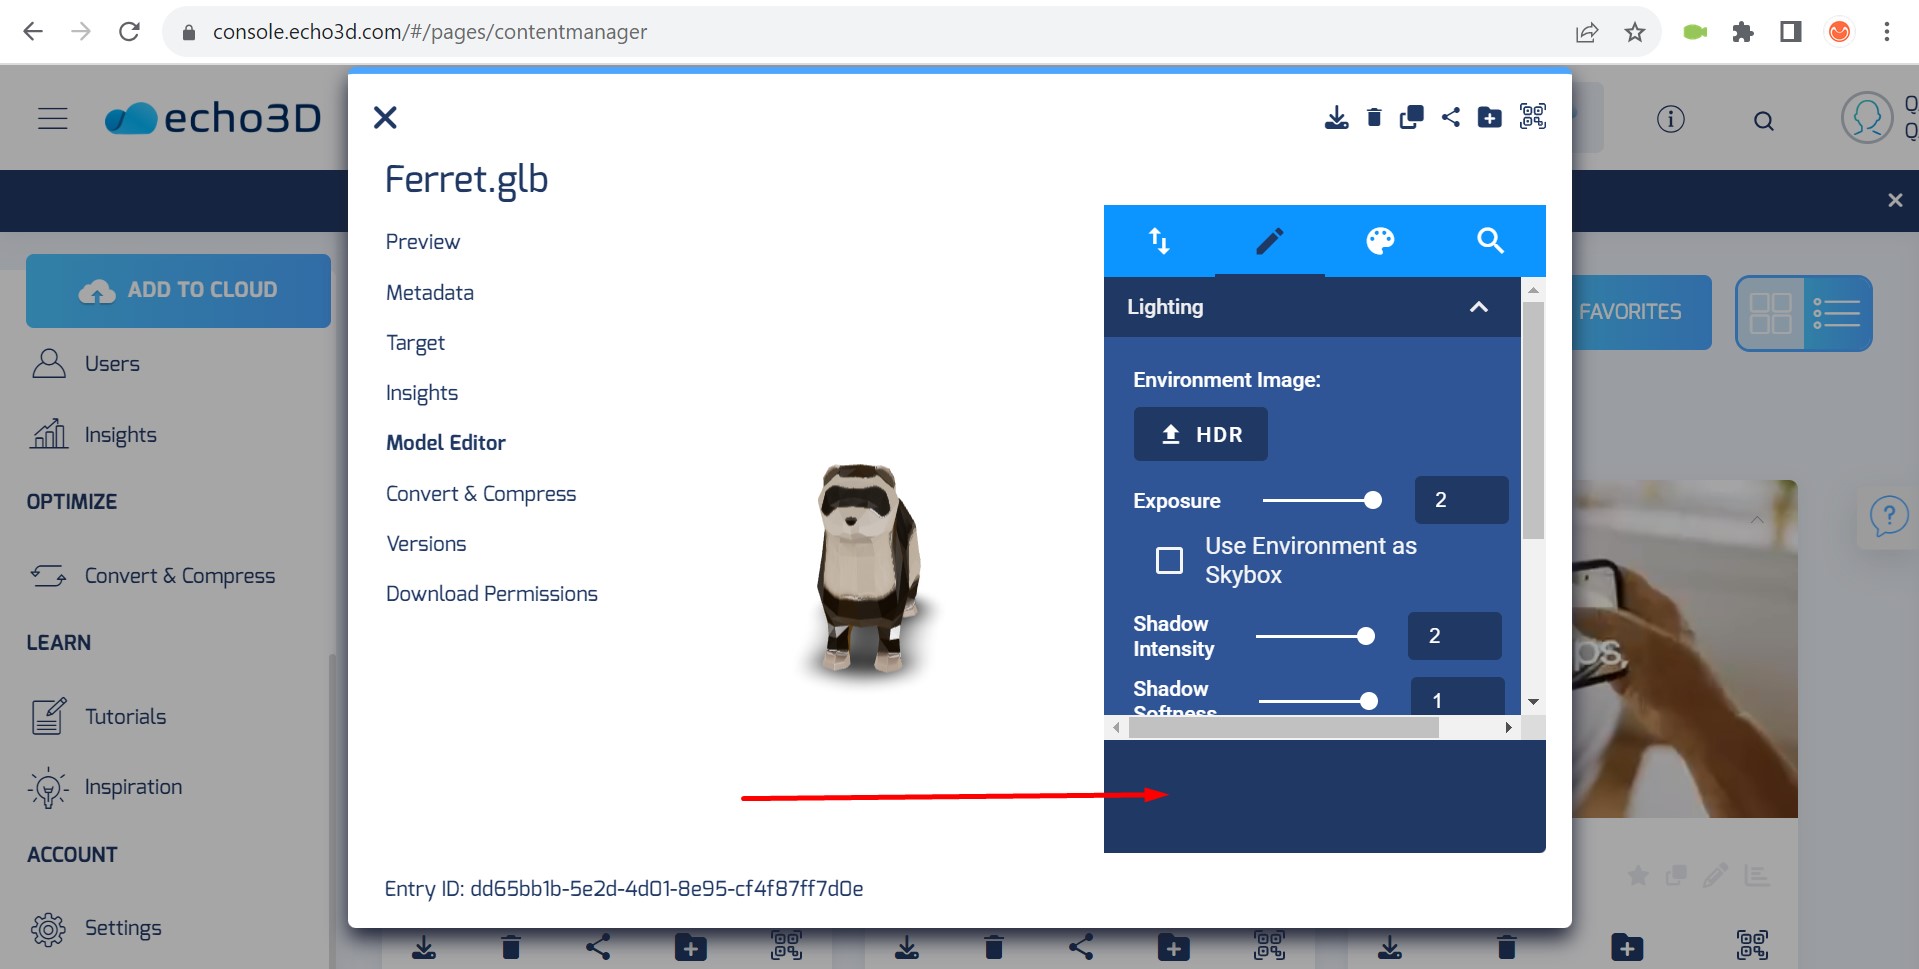Go back in browser

(x=33, y=32)
